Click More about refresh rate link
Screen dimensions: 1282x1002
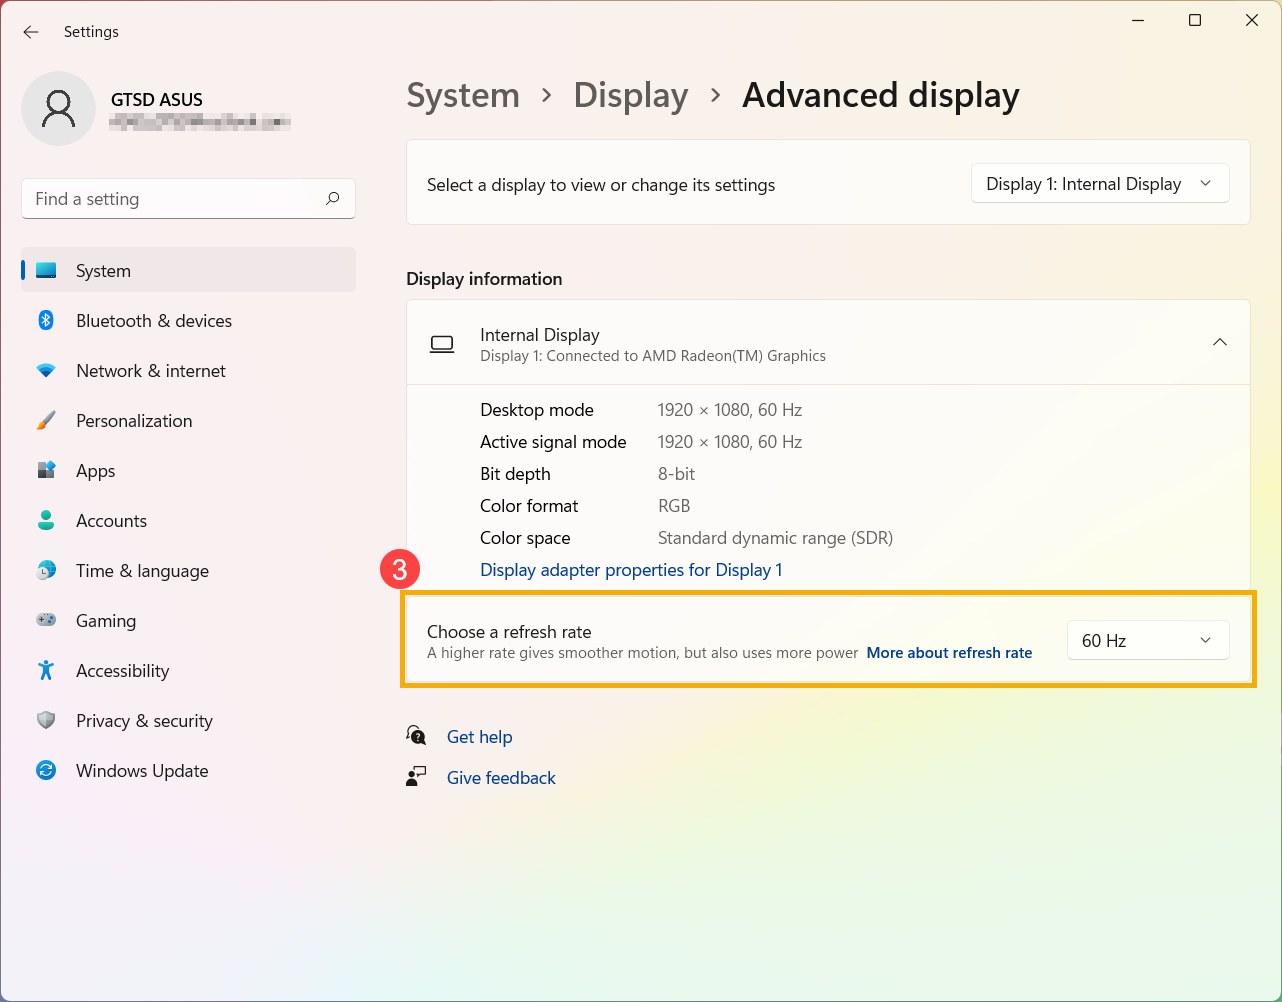[x=949, y=652]
